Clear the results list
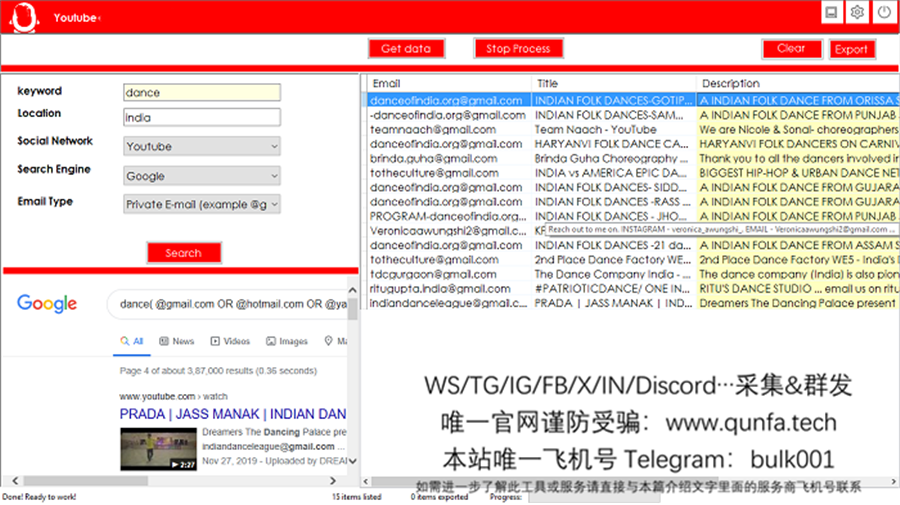Viewport: 900px width, 505px height. 792,49
